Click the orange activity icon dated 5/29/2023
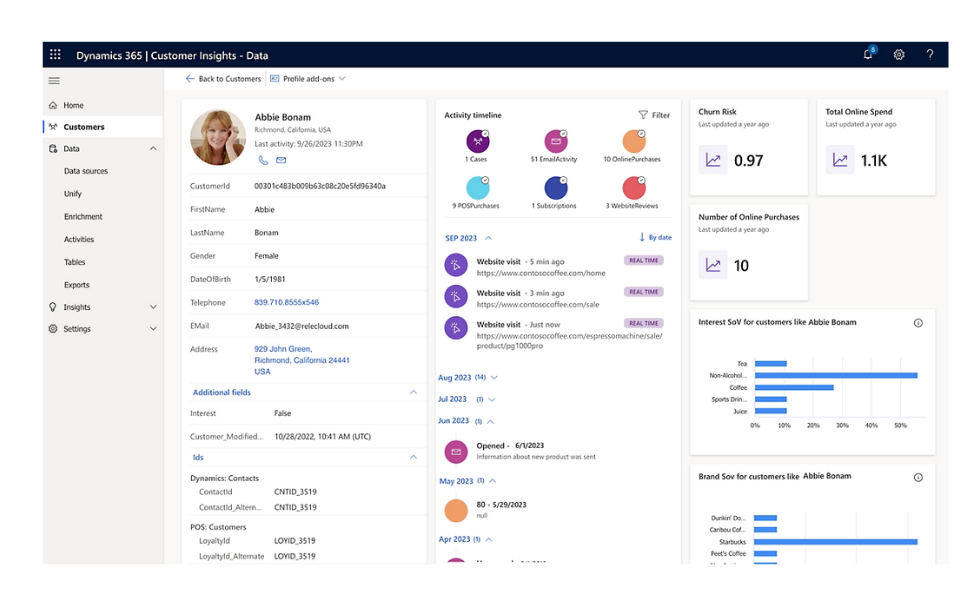The width and height of the screenshot is (960, 600). point(456,511)
